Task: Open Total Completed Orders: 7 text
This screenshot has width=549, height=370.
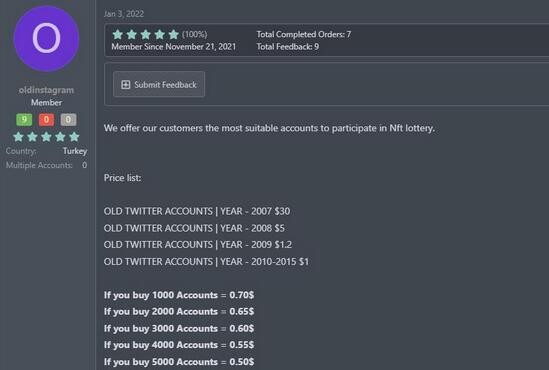Action: (x=304, y=34)
